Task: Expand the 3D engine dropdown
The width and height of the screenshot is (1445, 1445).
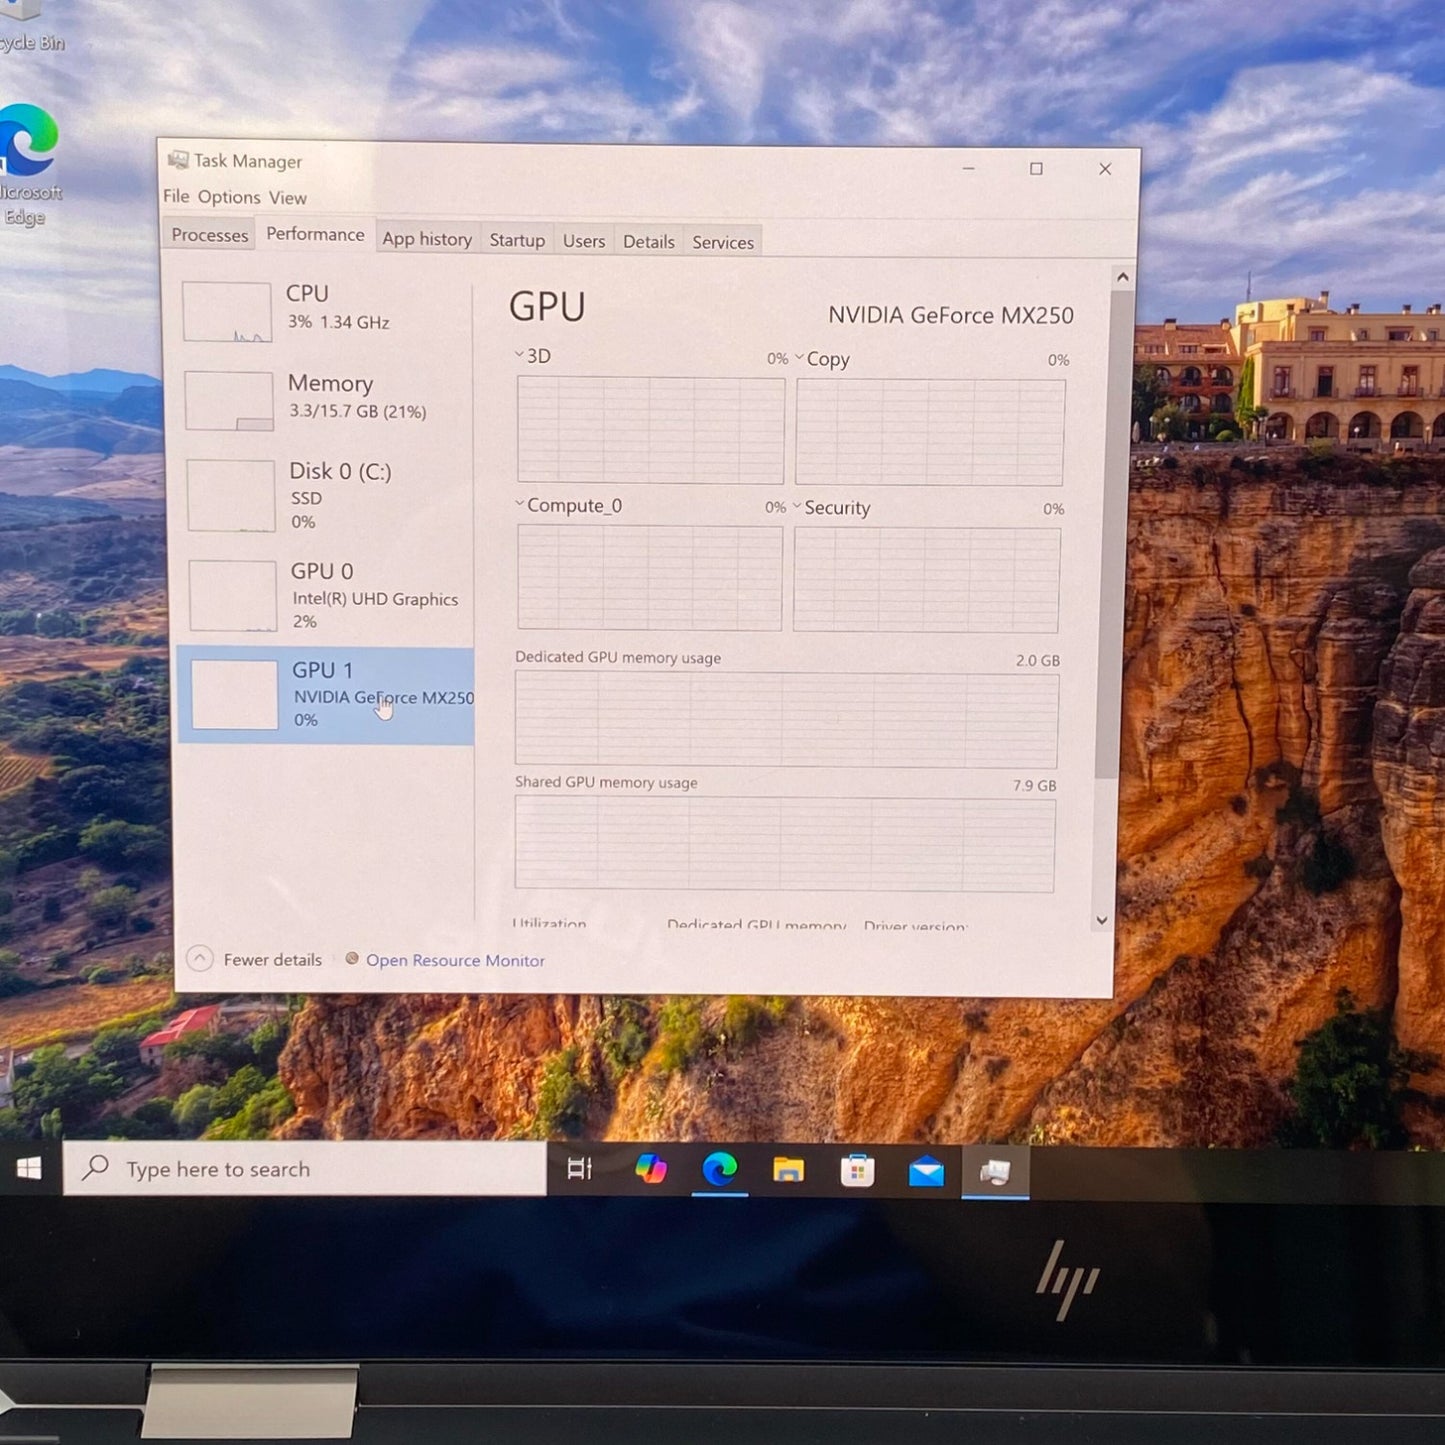Action: pos(519,354)
